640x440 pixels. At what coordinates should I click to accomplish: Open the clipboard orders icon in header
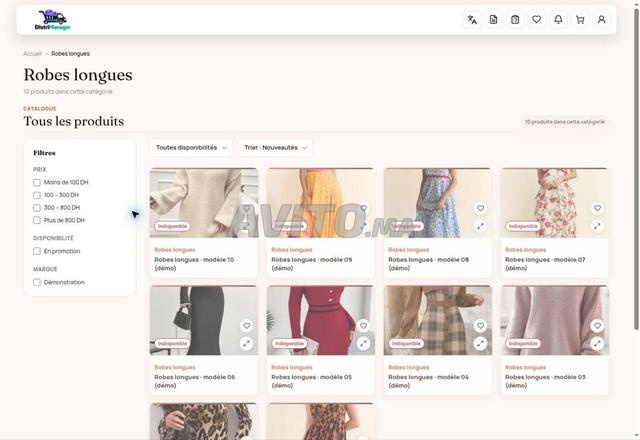coord(515,20)
